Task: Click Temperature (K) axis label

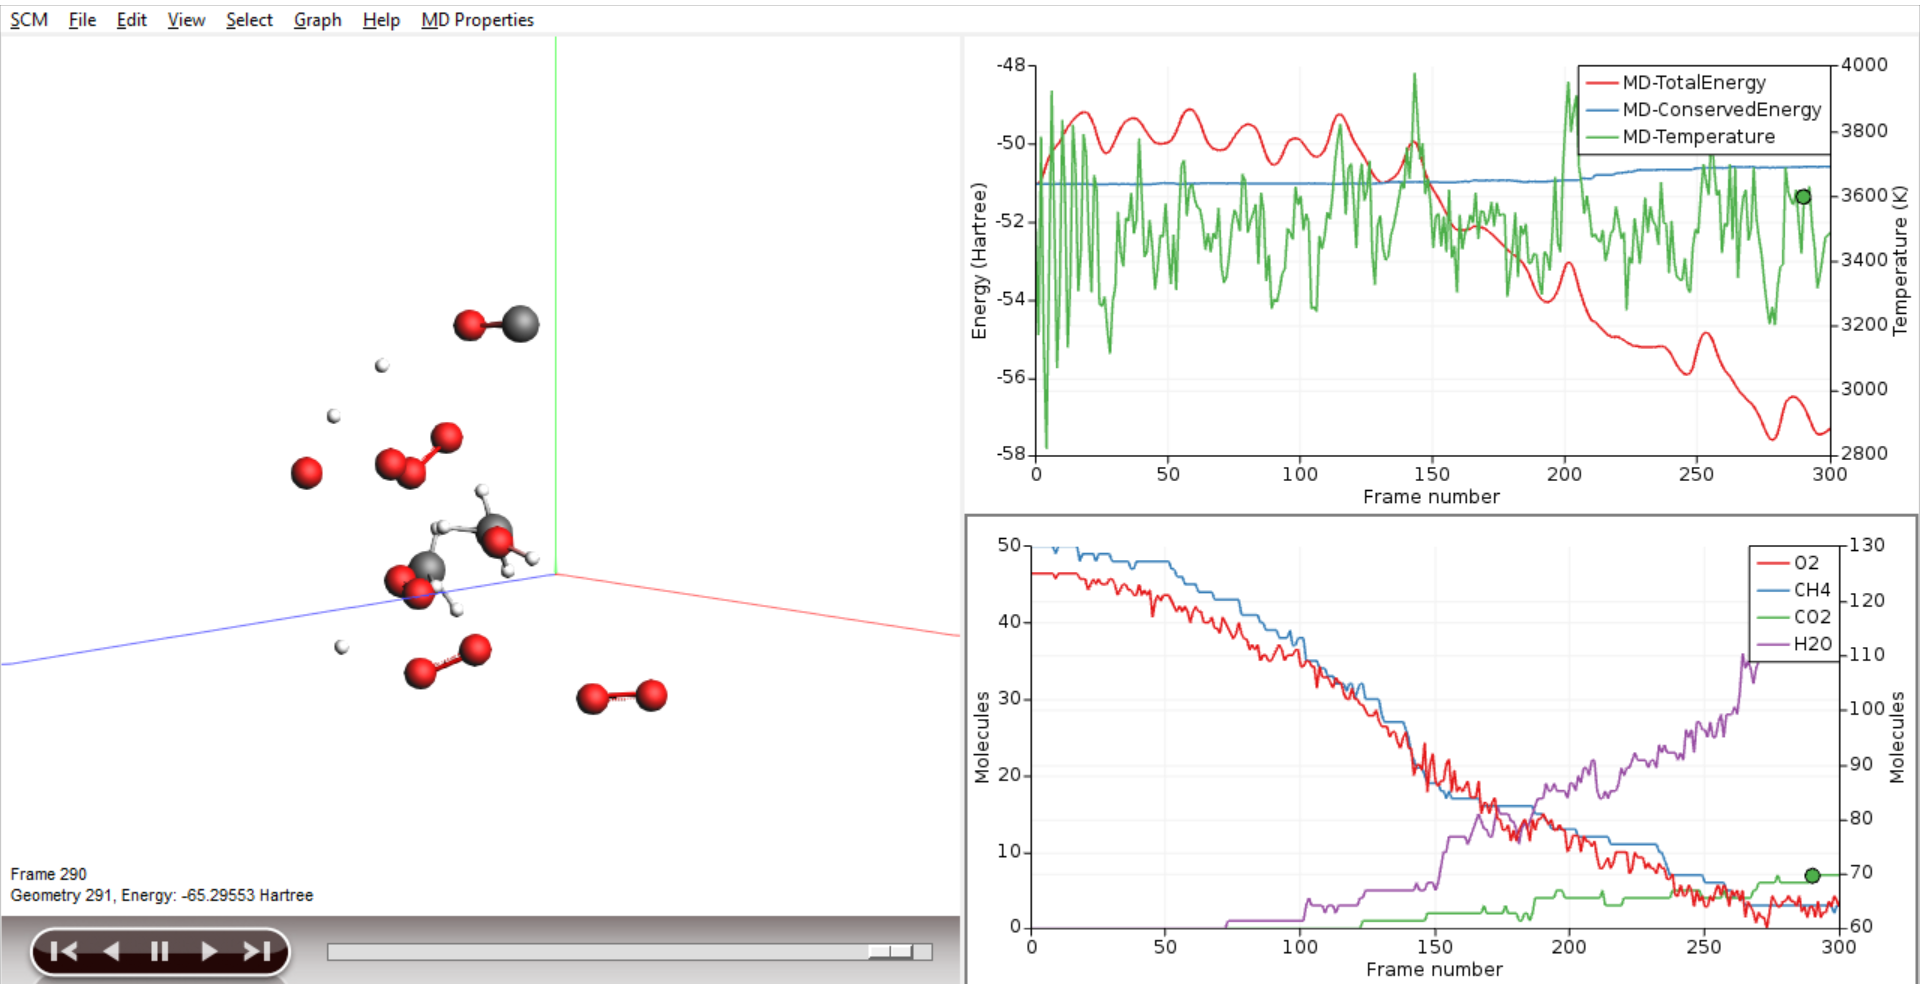Action: click(1900, 261)
